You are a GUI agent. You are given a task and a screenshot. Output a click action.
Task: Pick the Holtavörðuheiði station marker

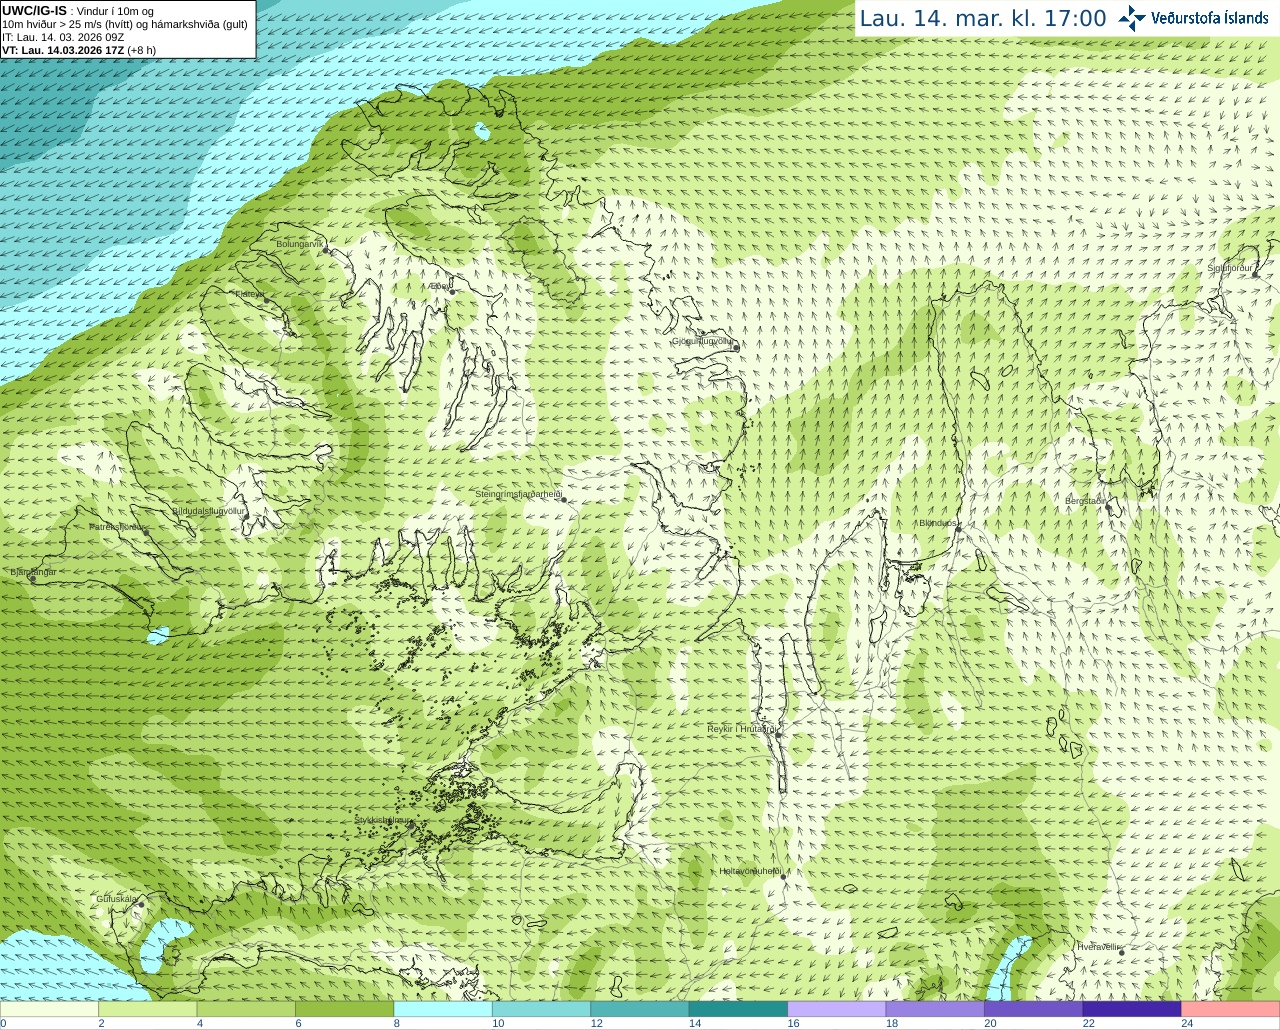coord(782,876)
